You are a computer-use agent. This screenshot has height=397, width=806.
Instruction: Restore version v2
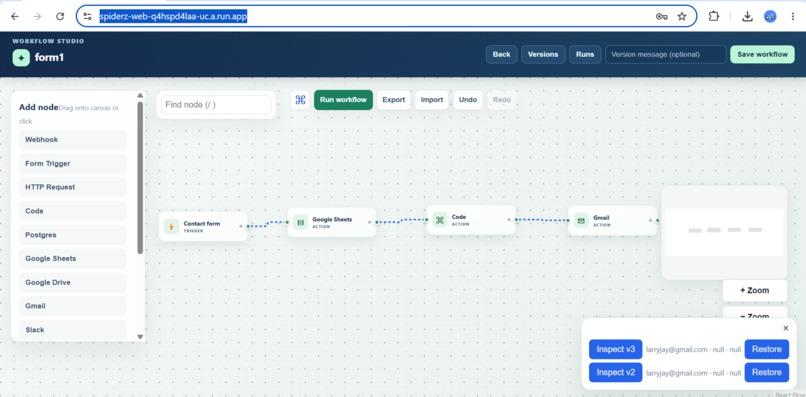click(x=766, y=372)
